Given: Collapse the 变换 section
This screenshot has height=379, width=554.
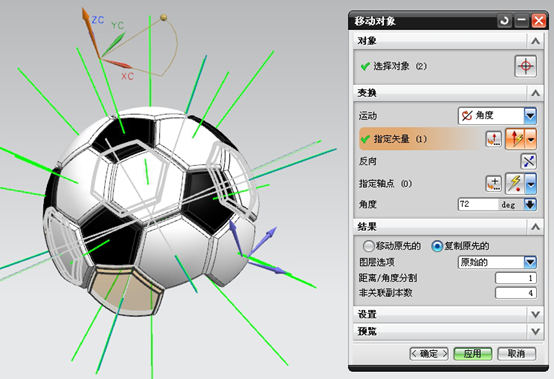Looking at the screenshot, I should (x=535, y=93).
